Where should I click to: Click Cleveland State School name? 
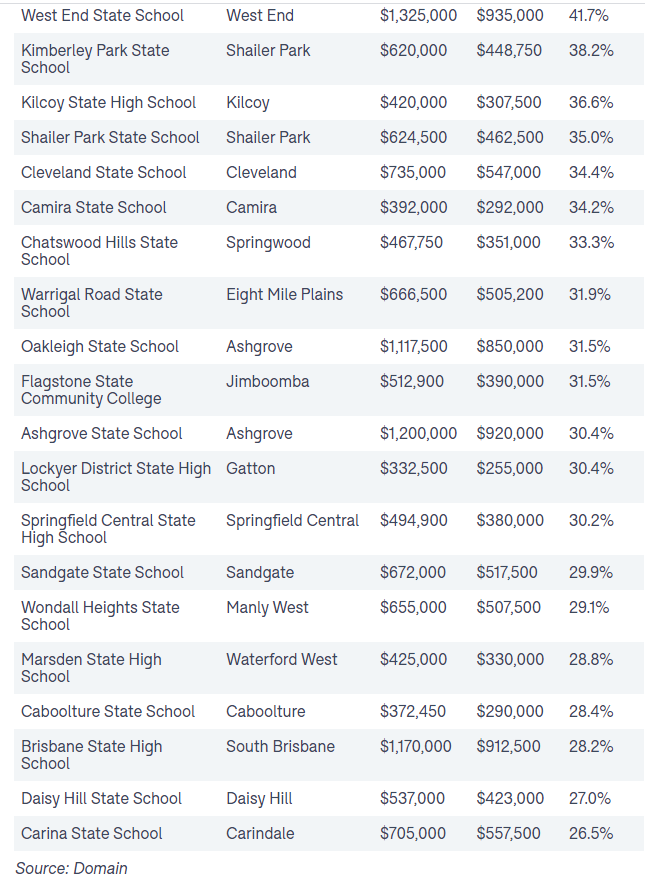(x=103, y=172)
